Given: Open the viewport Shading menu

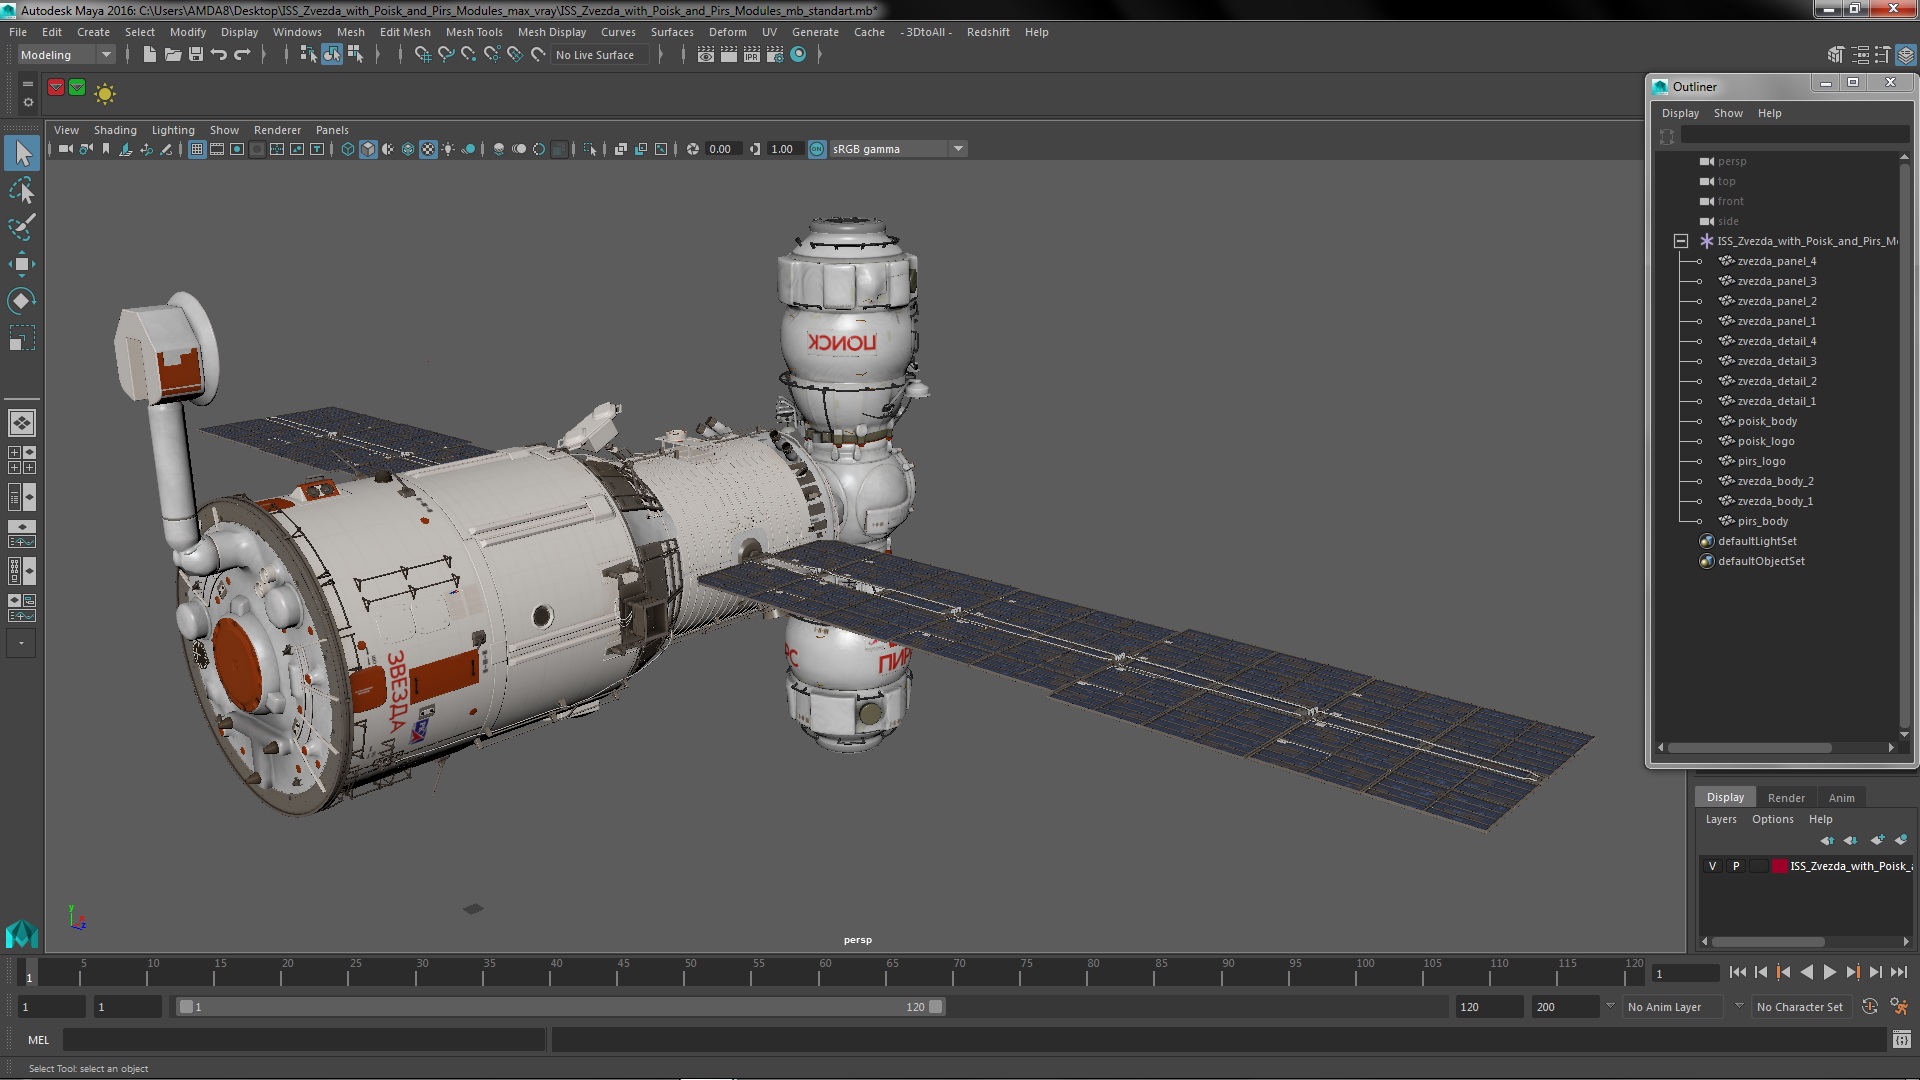Looking at the screenshot, I should pos(115,130).
